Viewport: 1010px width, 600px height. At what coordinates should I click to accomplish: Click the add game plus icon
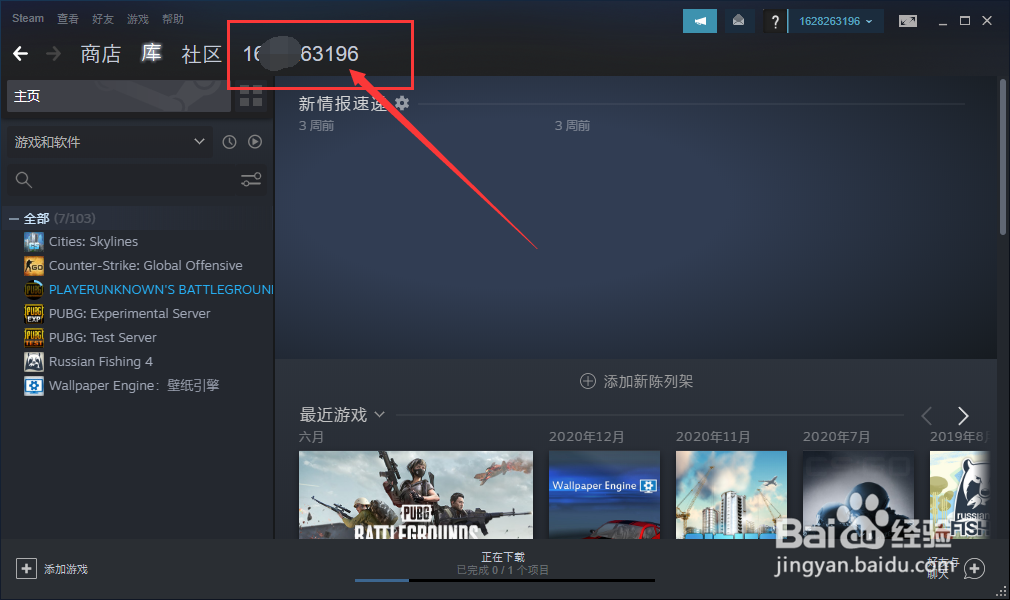pyautogui.click(x=26, y=568)
